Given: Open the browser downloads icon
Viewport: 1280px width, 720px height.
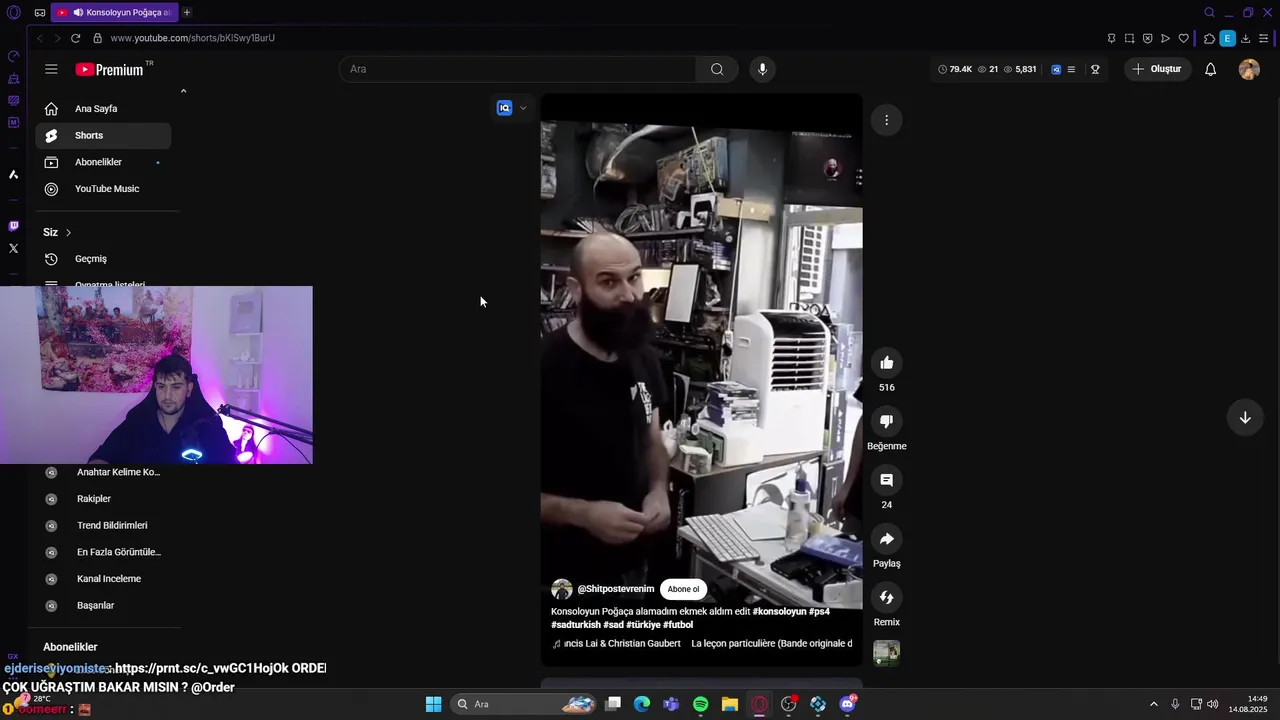Looking at the screenshot, I should tap(1245, 38).
